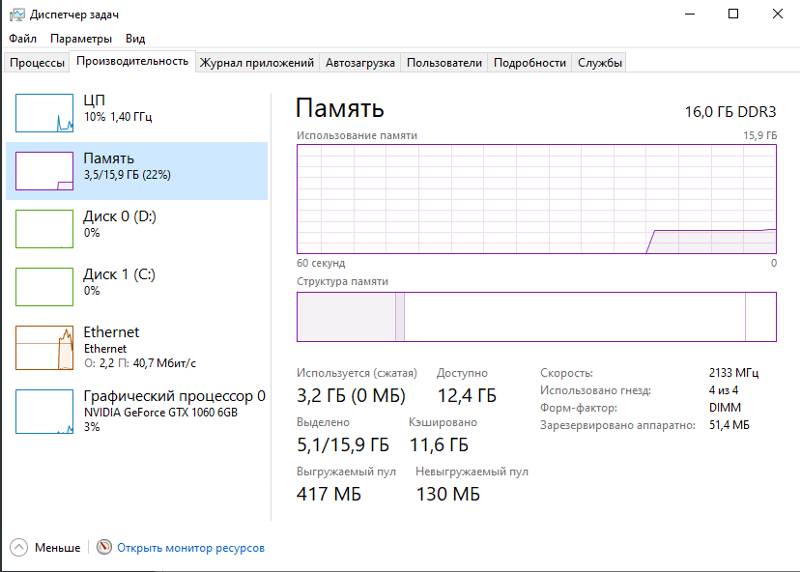Minimize the Диспетчер задач window
The image size is (800, 572).
coord(690,14)
